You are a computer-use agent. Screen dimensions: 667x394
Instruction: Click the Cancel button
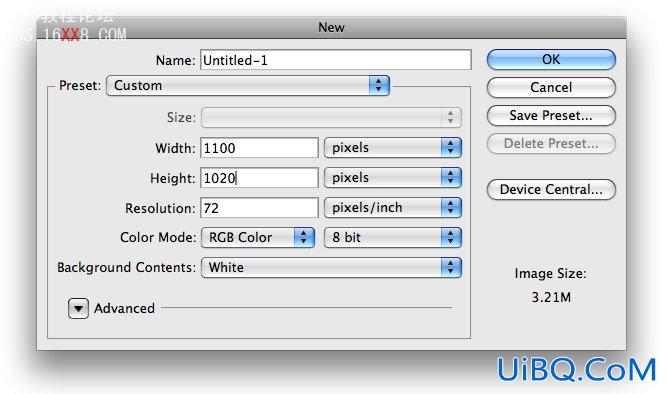(551, 88)
